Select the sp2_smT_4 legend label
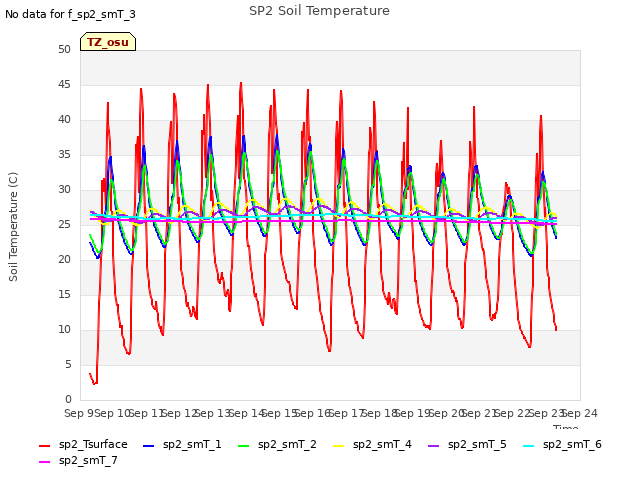640x480 pixels. coord(382,444)
